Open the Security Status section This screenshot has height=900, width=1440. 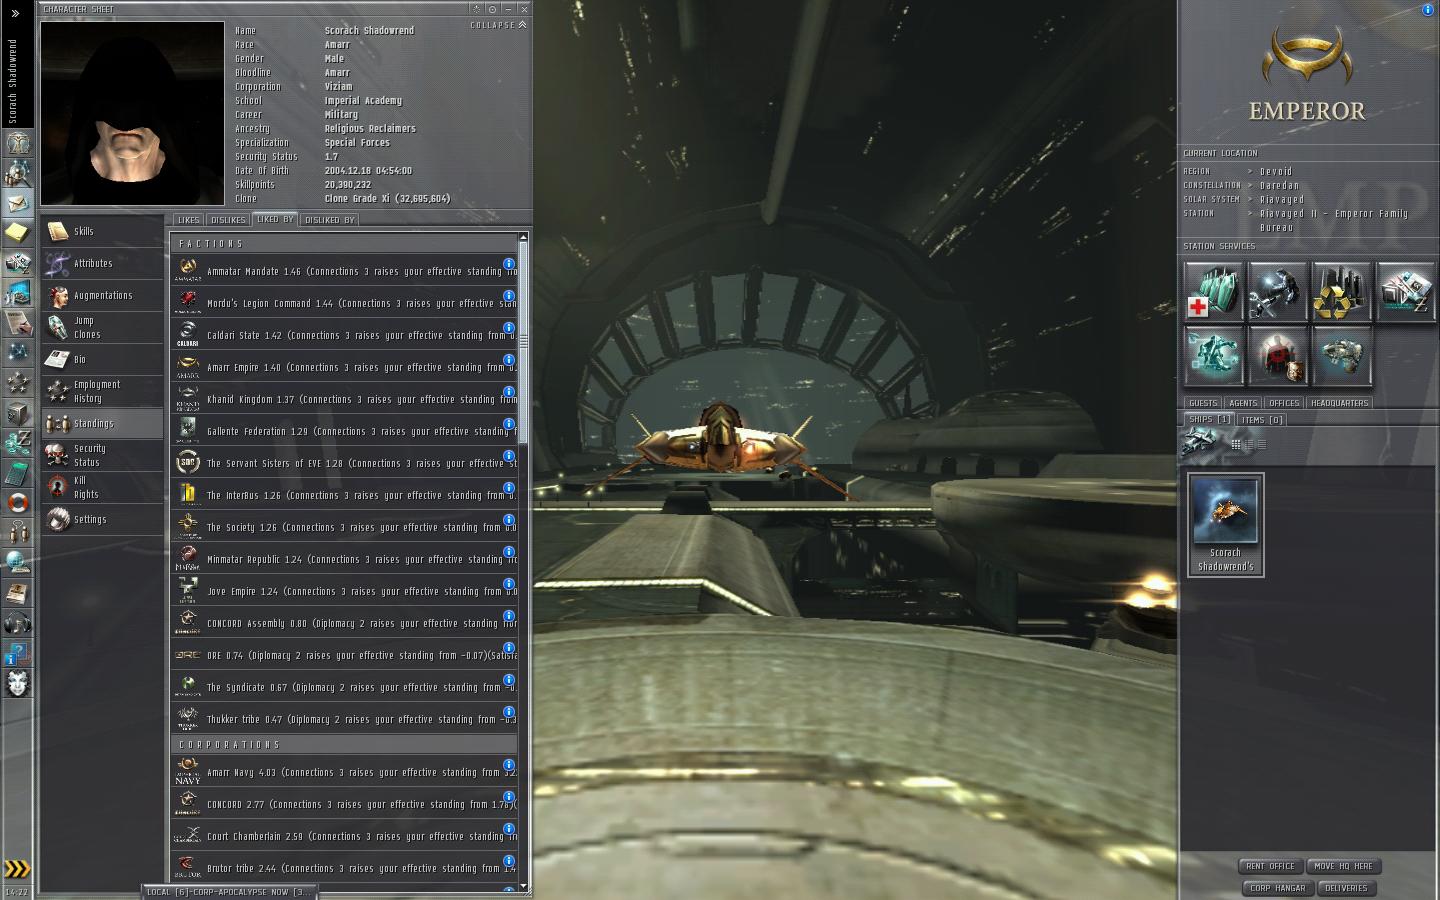click(x=102, y=455)
